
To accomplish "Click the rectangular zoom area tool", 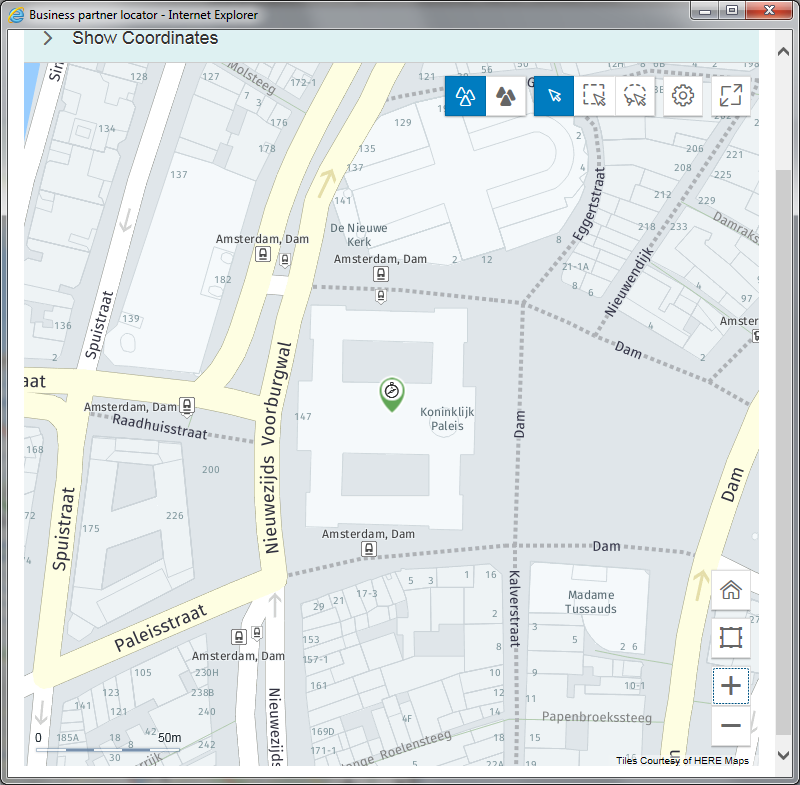I will [x=731, y=638].
